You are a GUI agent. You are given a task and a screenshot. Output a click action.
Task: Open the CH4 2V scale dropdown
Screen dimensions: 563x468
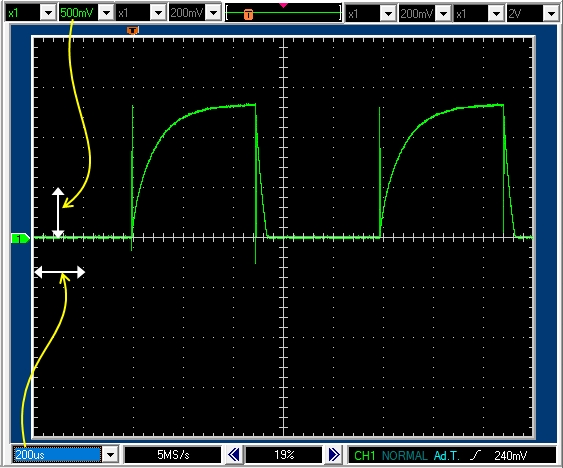(x=551, y=14)
